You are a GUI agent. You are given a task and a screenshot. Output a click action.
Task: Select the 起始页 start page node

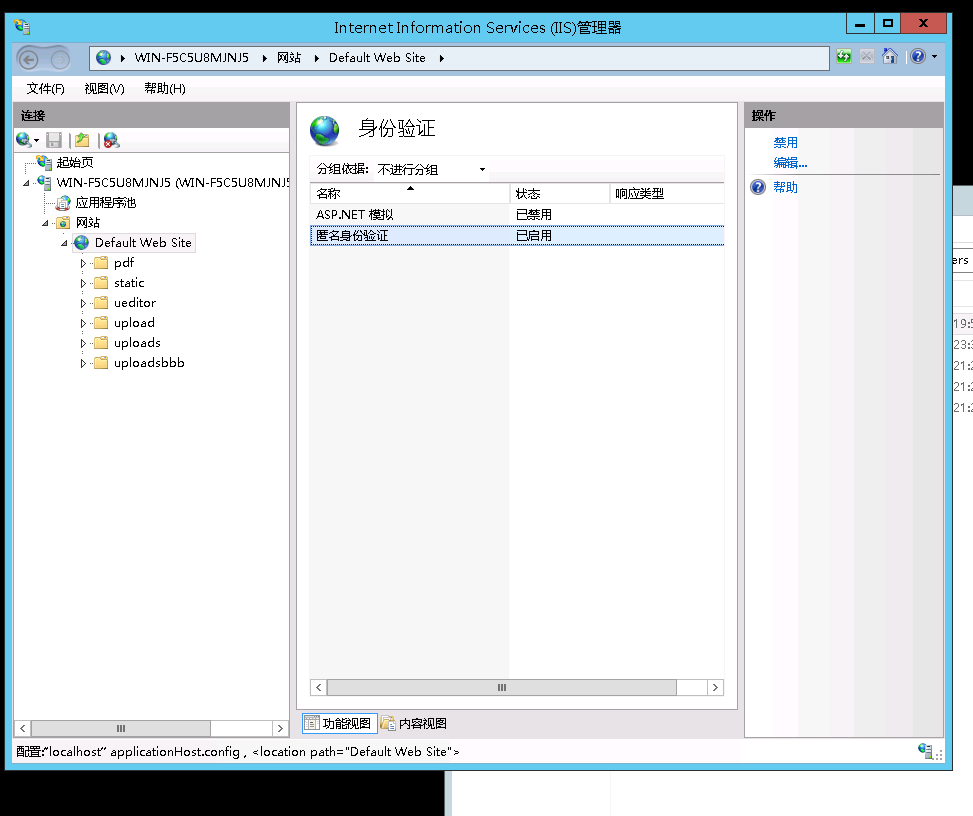pyautogui.click(x=75, y=163)
